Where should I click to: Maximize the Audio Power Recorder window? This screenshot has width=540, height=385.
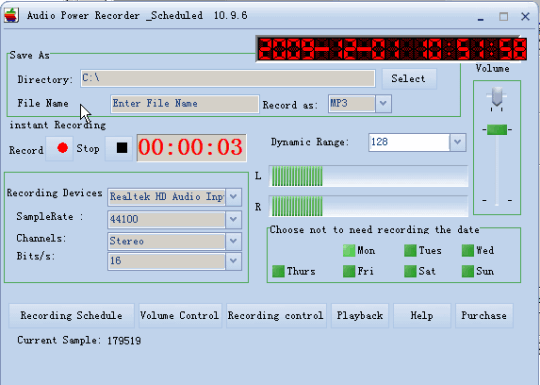click(x=503, y=16)
